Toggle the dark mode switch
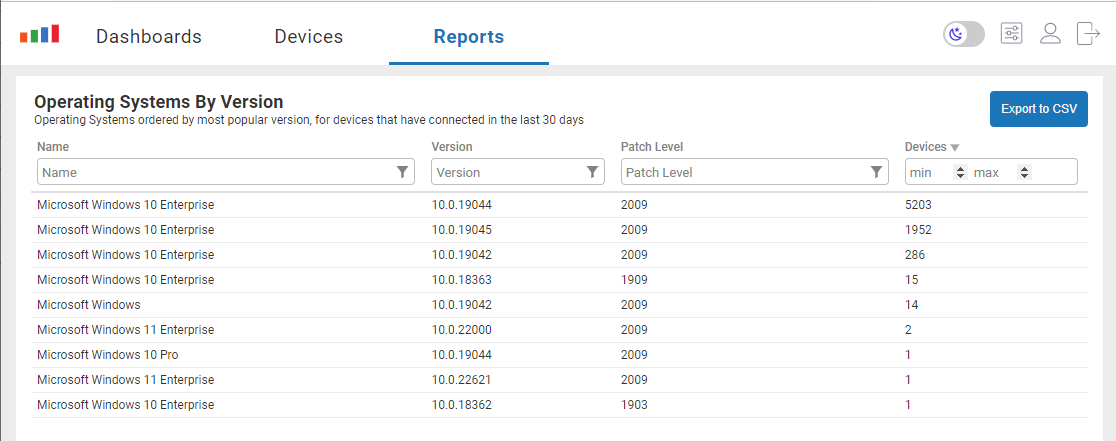1116x441 pixels. (964, 34)
